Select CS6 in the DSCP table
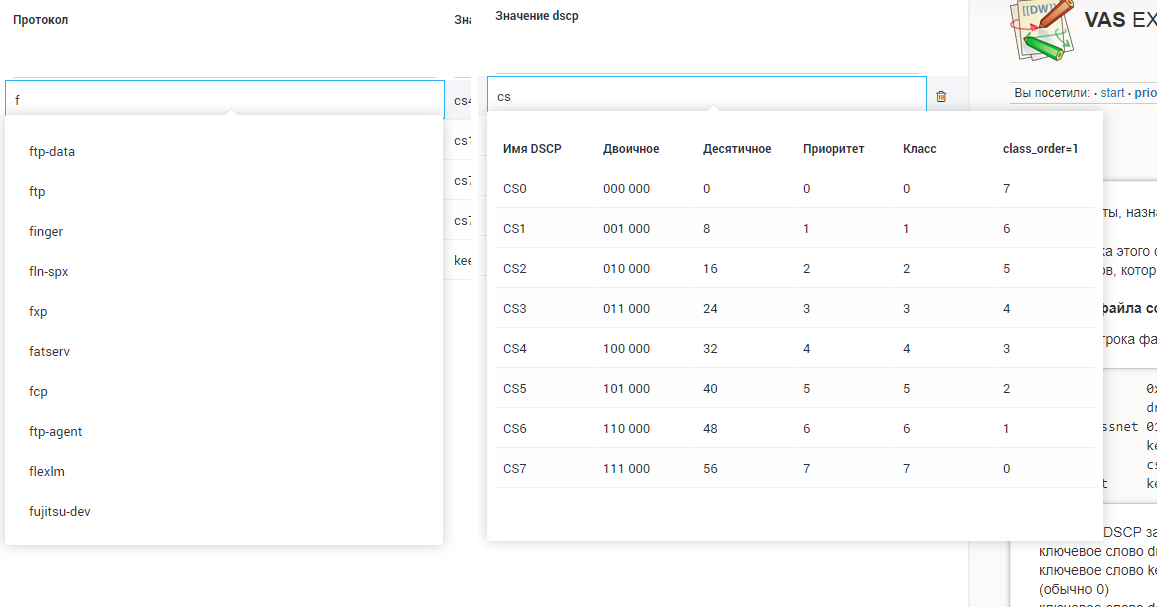The image size is (1157, 607). 795,429
